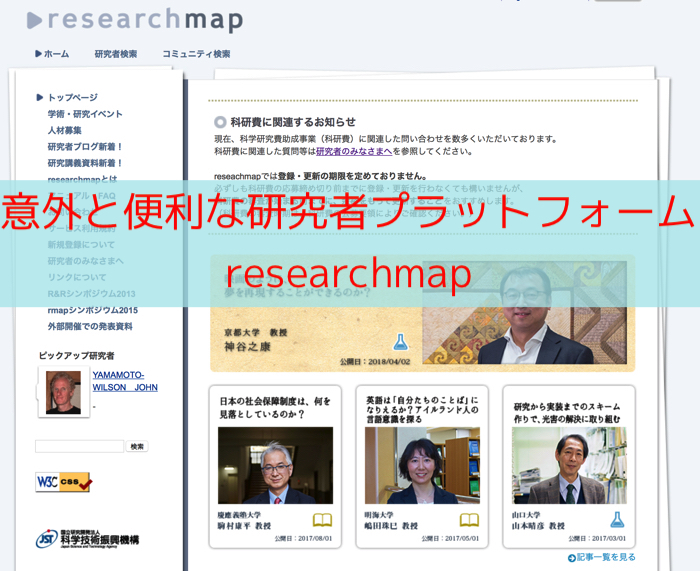Viewport: 700px width, 571px height.
Task: Click the photo of 山本晴彦 教授
Action: [x=569, y=465]
